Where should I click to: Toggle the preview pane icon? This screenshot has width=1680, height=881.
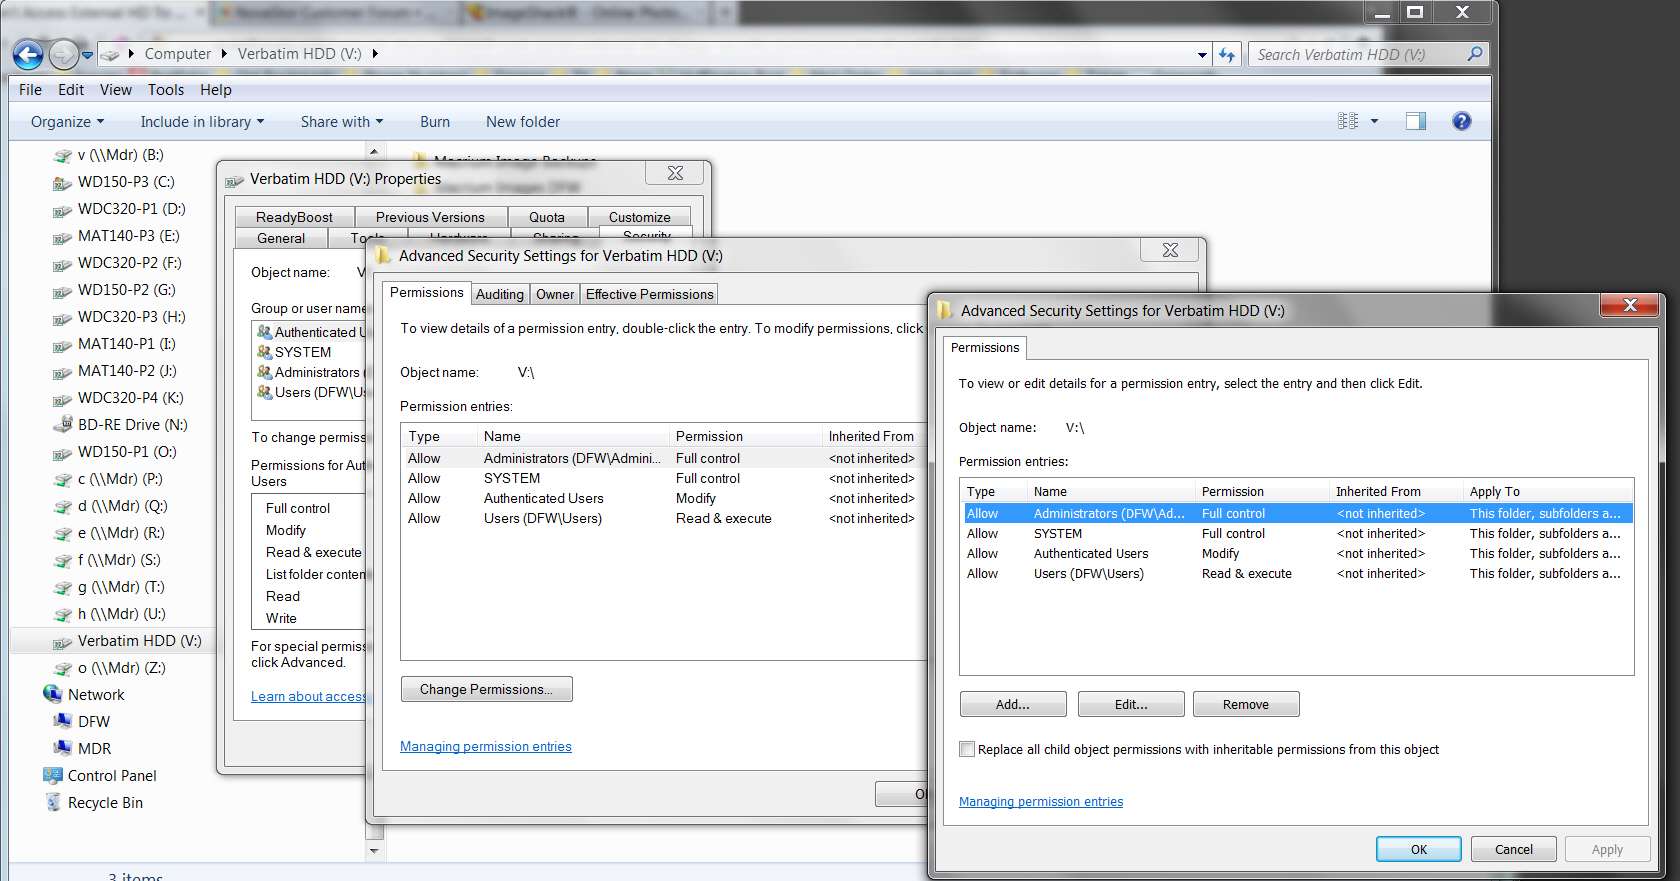click(x=1416, y=121)
